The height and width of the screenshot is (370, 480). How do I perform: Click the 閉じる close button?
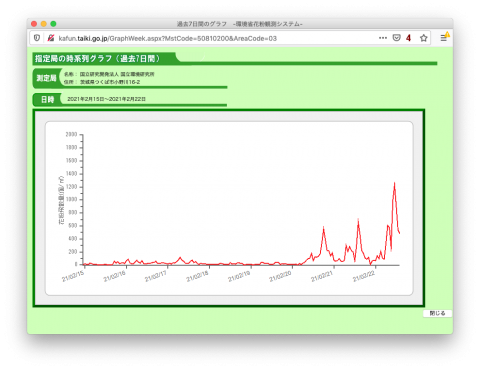437,313
